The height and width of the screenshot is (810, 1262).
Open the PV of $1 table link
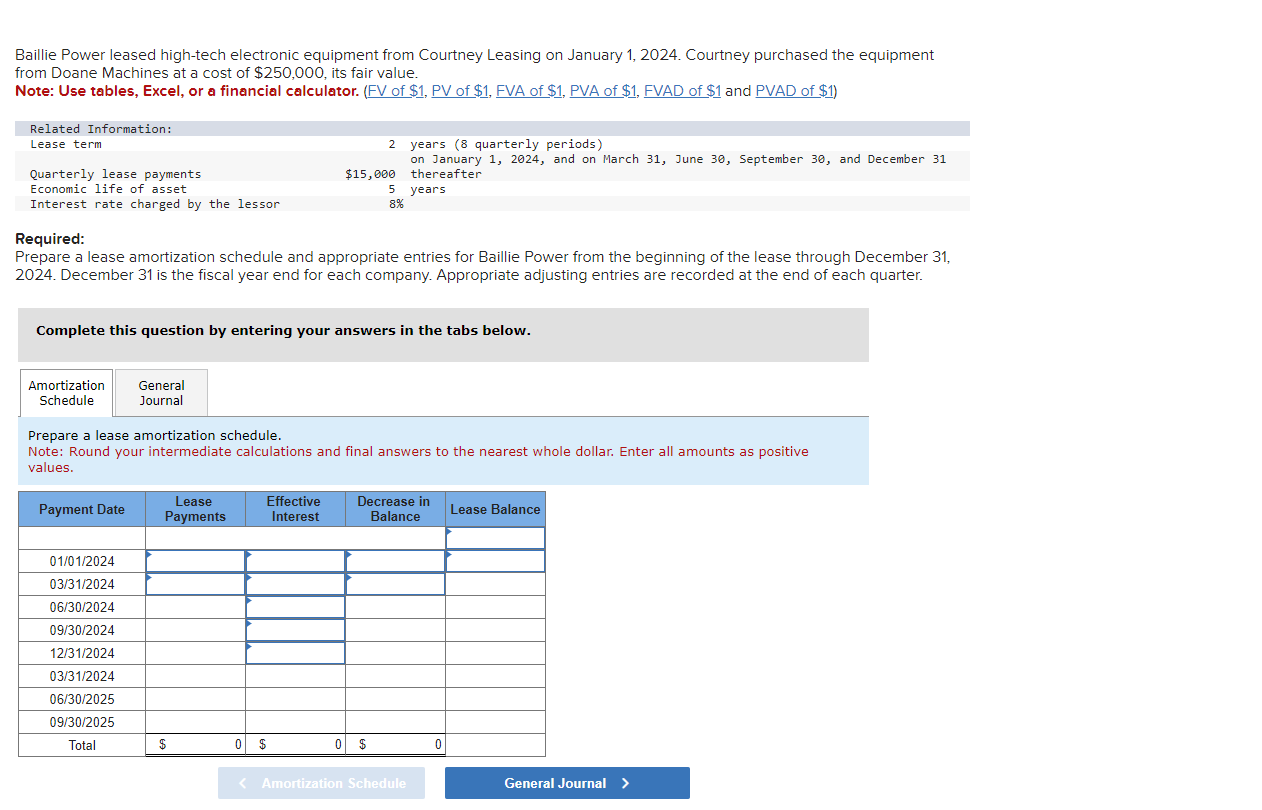(460, 90)
